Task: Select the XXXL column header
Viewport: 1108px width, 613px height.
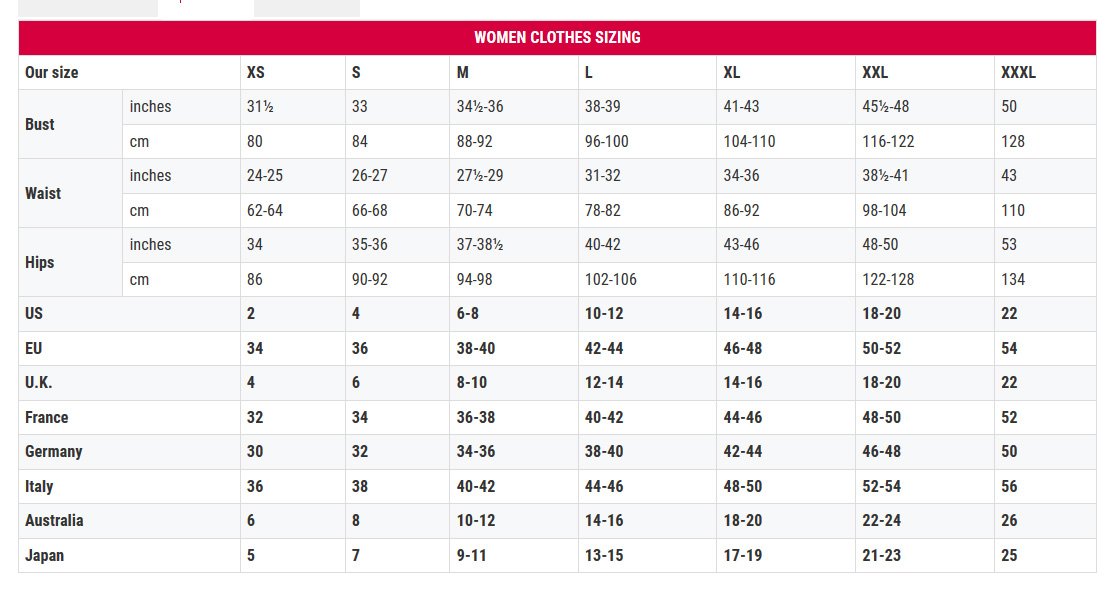Action: click(1018, 73)
